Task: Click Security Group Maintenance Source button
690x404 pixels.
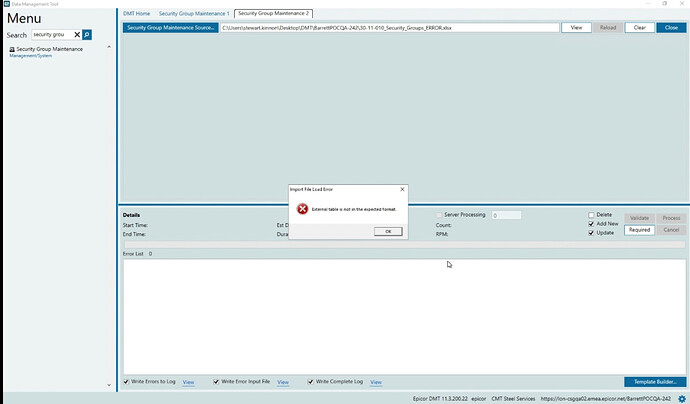Action: (171, 28)
